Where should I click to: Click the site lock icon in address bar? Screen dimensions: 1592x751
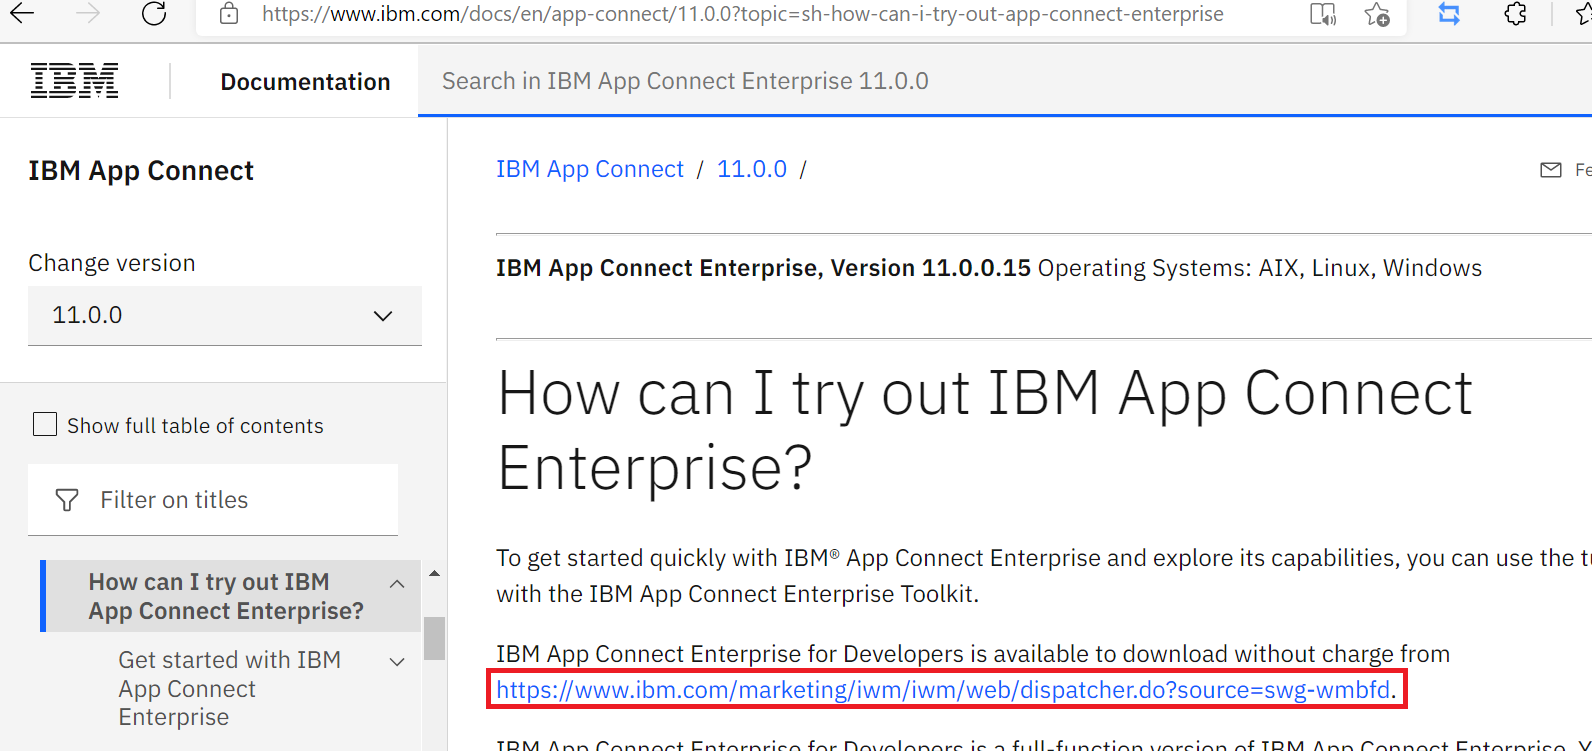[229, 13]
